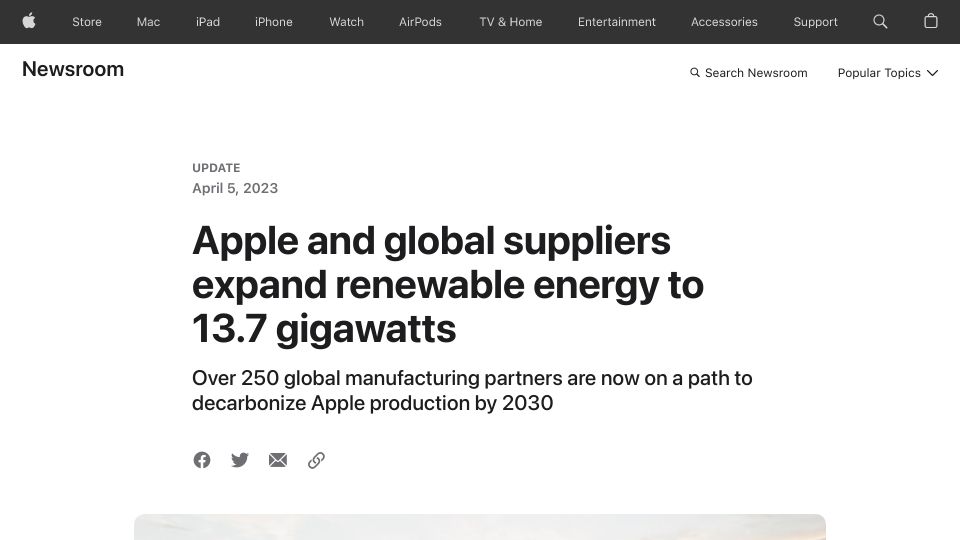Click the headline about 13.7 gigawatts
Viewport: 960px width, 540px height.
tap(448, 285)
